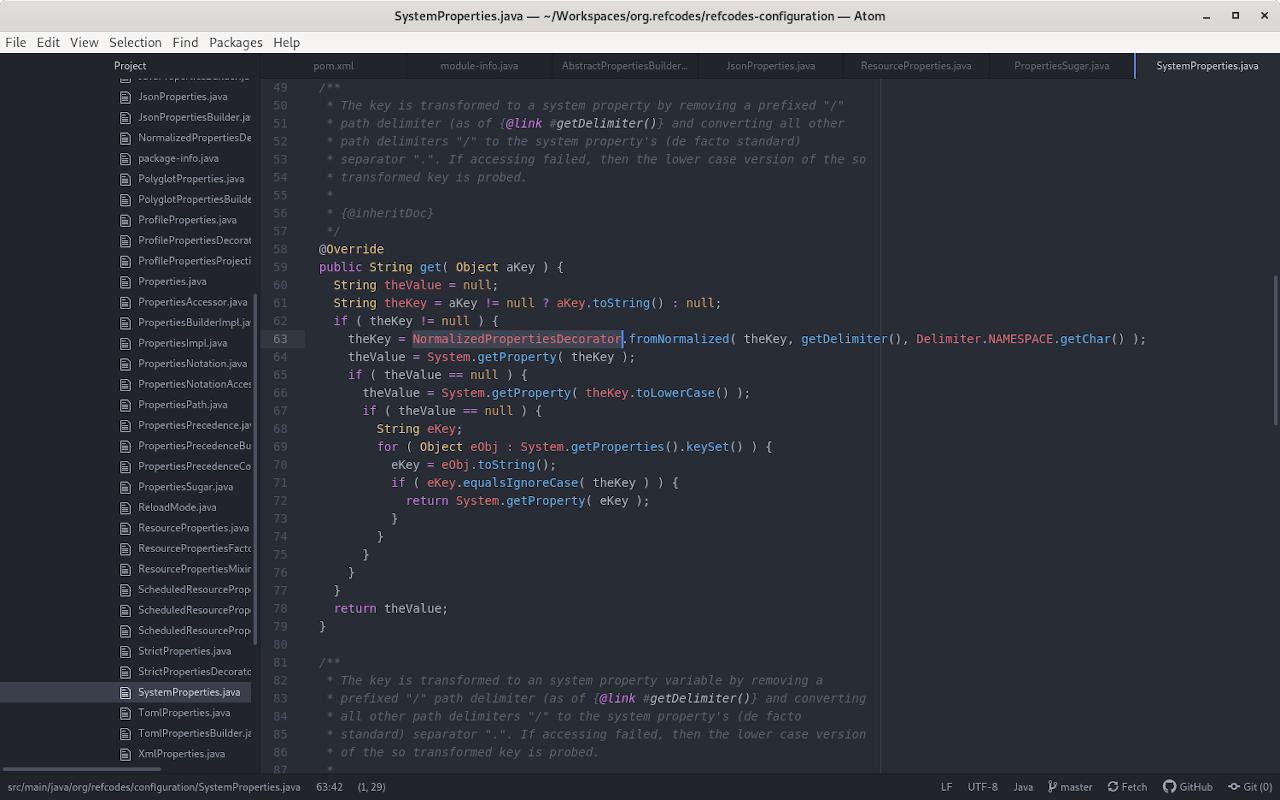Switch to the pom.xml tab

pyautogui.click(x=333, y=66)
